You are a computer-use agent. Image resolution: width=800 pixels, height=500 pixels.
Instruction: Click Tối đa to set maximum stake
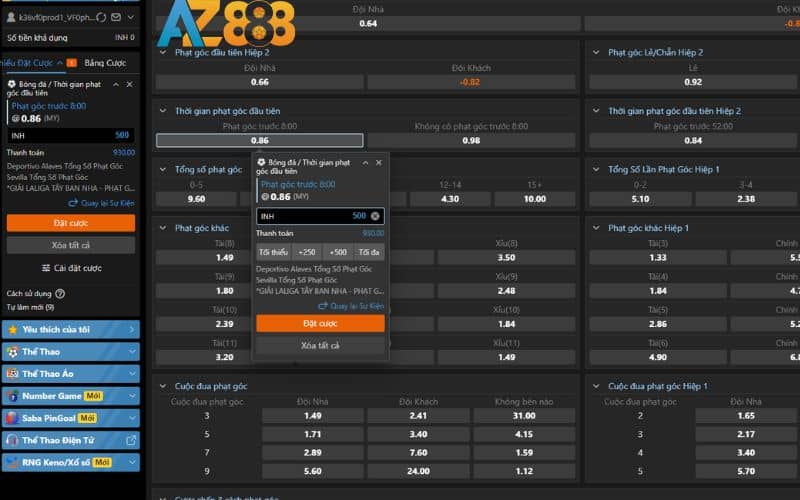pyautogui.click(x=369, y=252)
